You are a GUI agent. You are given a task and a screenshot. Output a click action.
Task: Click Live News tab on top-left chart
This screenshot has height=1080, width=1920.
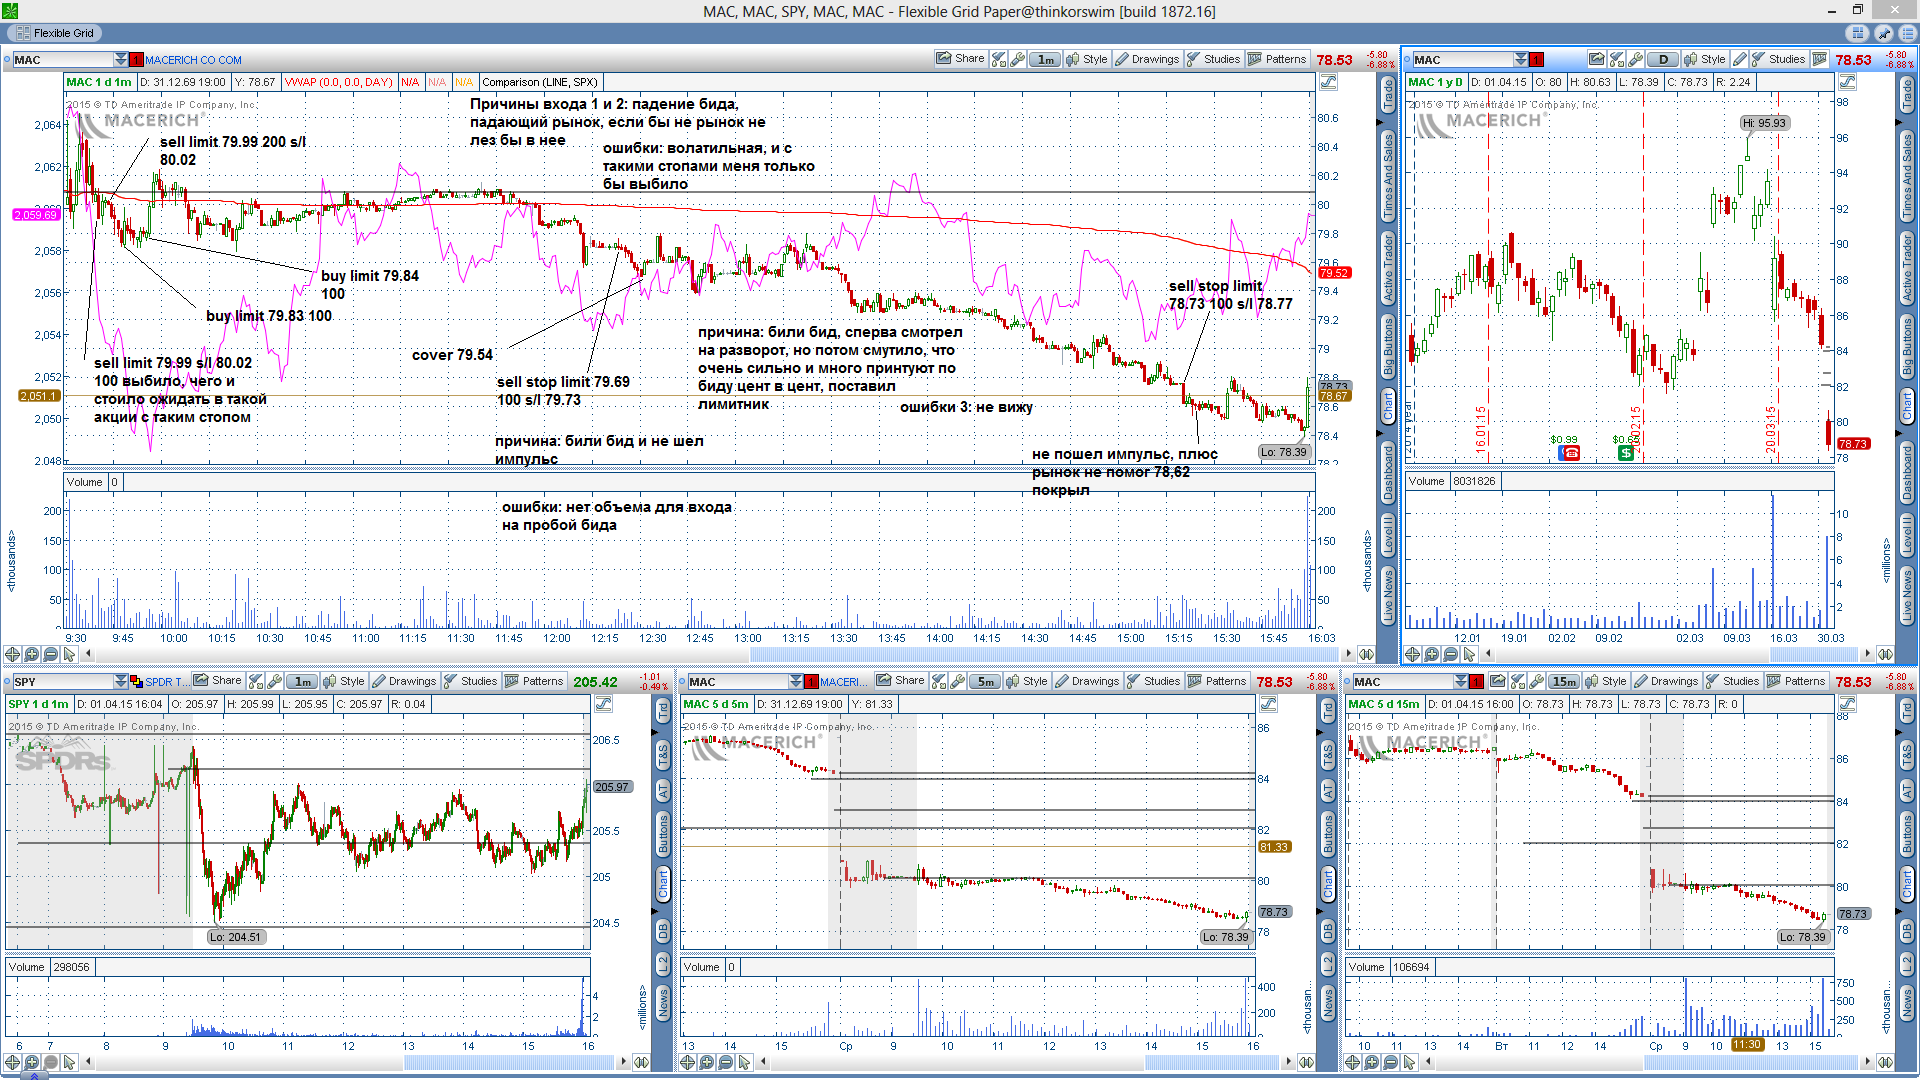pyautogui.click(x=1388, y=595)
